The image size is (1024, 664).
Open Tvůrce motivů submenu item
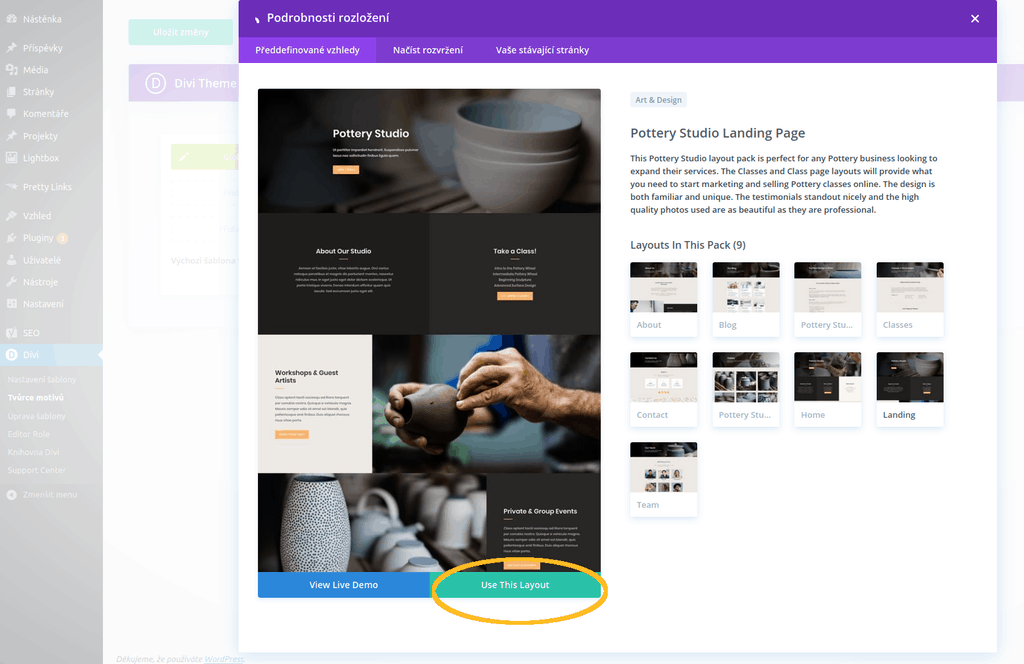[36, 397]
